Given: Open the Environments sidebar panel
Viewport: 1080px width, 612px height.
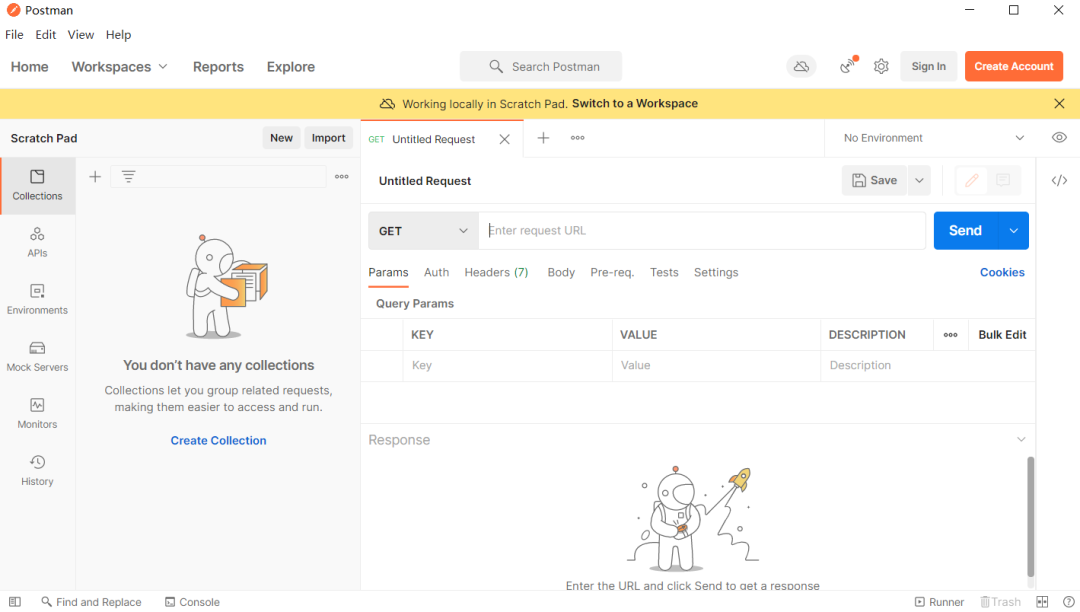Looking at the screenshot, I should 37,299.
